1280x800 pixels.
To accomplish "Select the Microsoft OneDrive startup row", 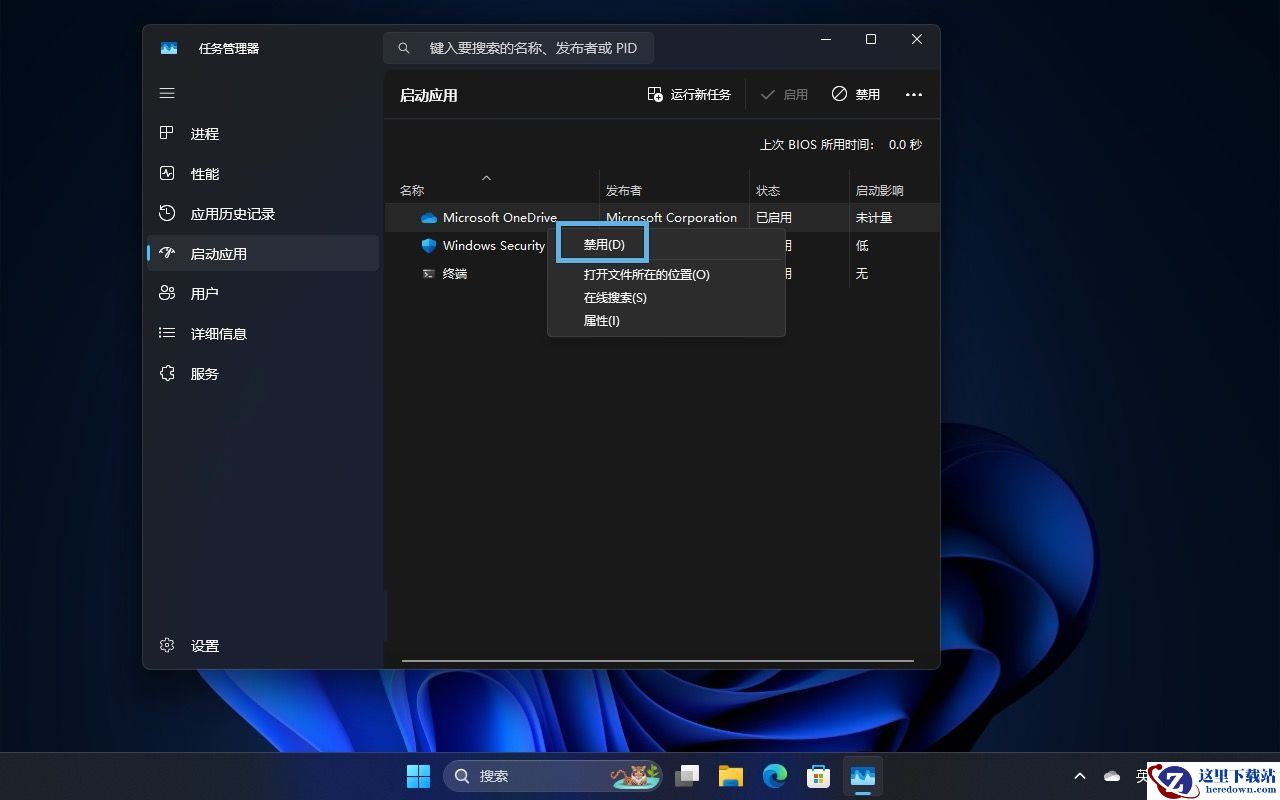I will (x=662, y=218).
